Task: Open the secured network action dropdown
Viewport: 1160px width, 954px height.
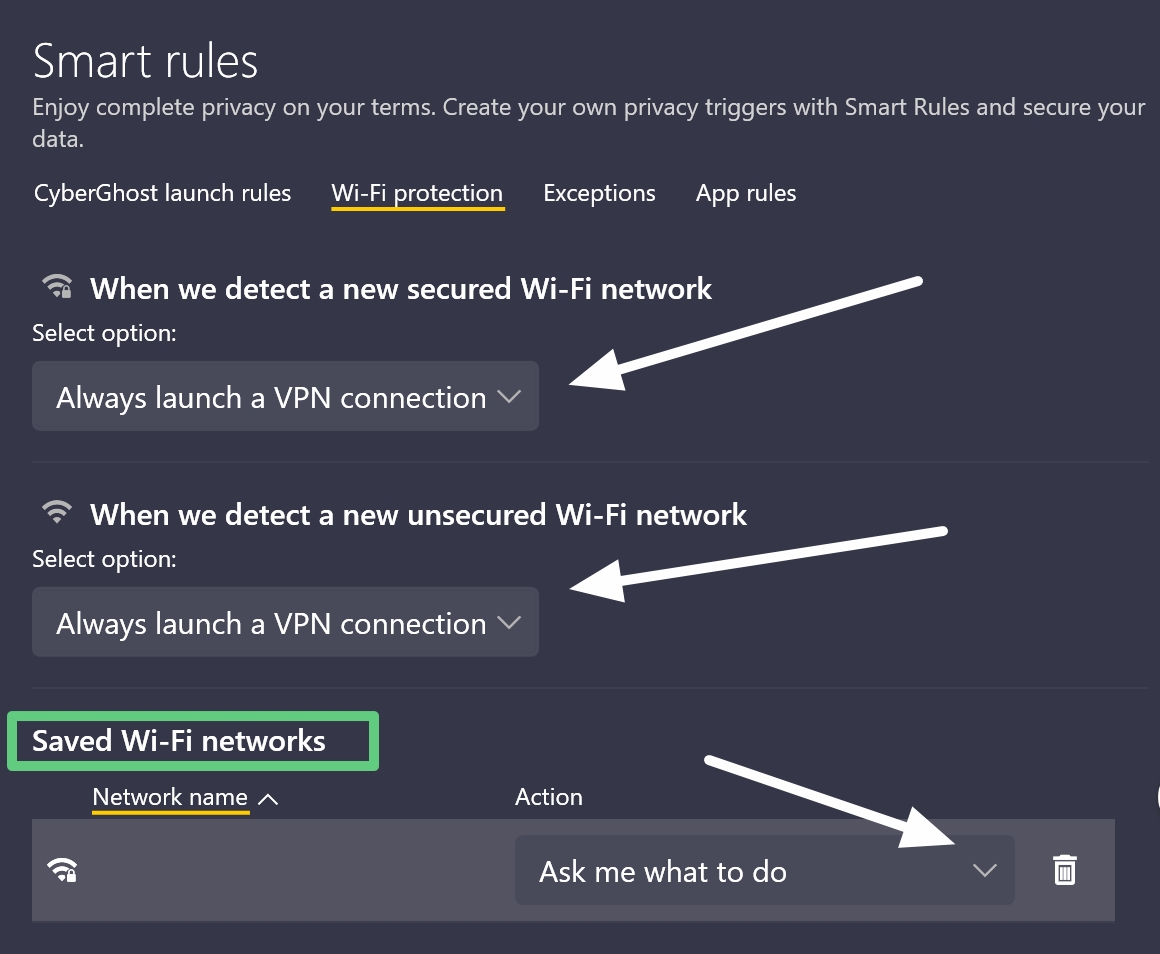Action: coord(285,396)
